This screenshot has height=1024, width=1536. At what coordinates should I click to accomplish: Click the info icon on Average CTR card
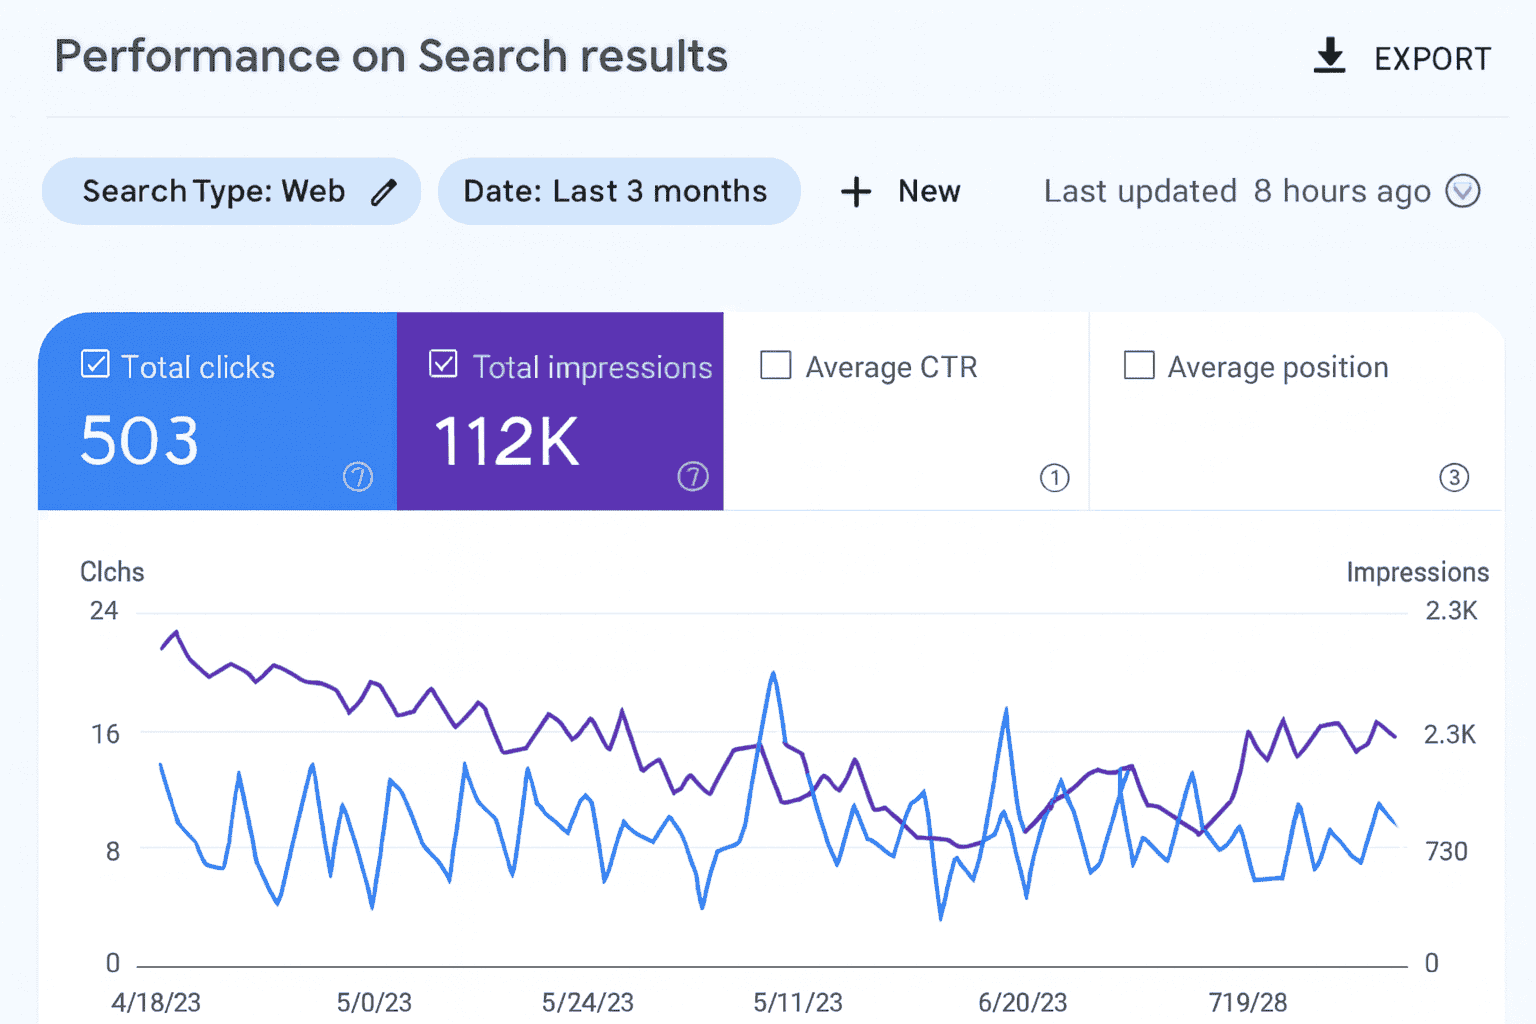(1054, 479)
